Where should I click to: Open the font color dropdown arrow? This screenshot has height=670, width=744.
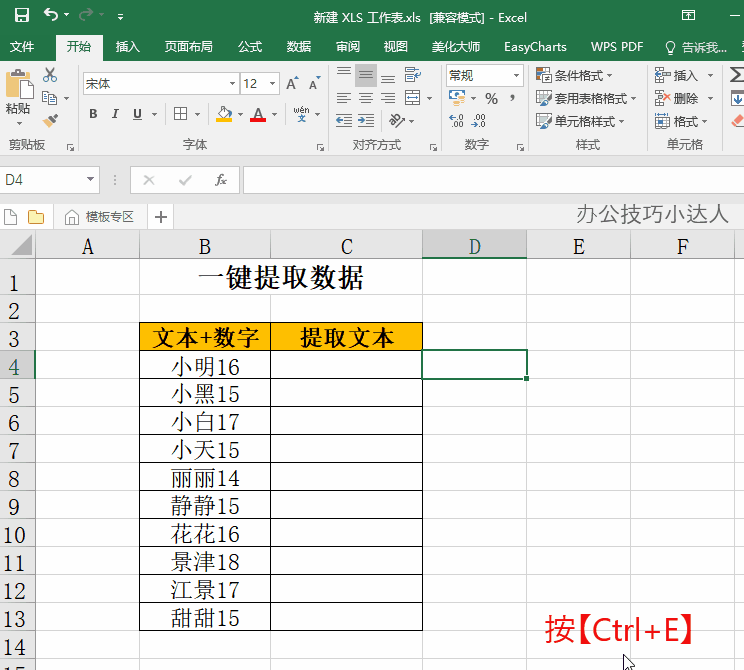pyautogui.click(x=274, y=114)
